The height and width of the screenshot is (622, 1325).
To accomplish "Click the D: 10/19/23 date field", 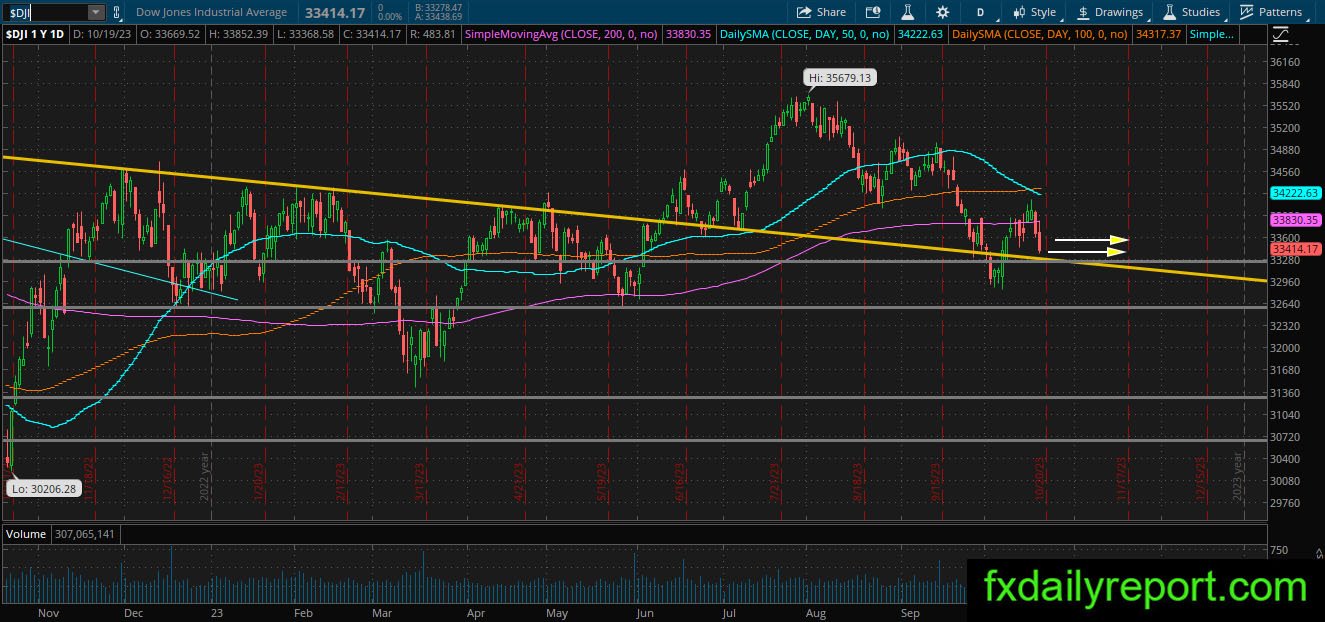I will [x=104, y=34].
